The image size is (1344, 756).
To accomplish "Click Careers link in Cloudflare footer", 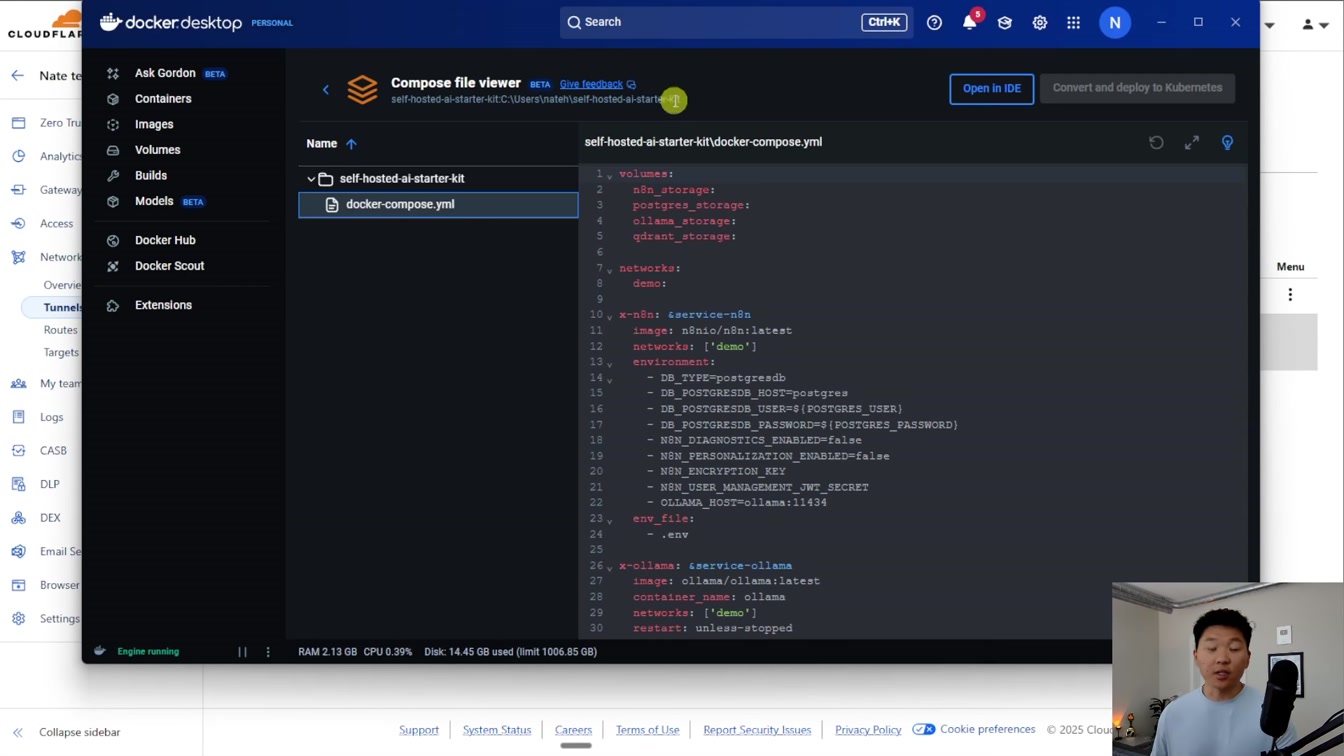I will pyautogui.click(x=573, y=730).
